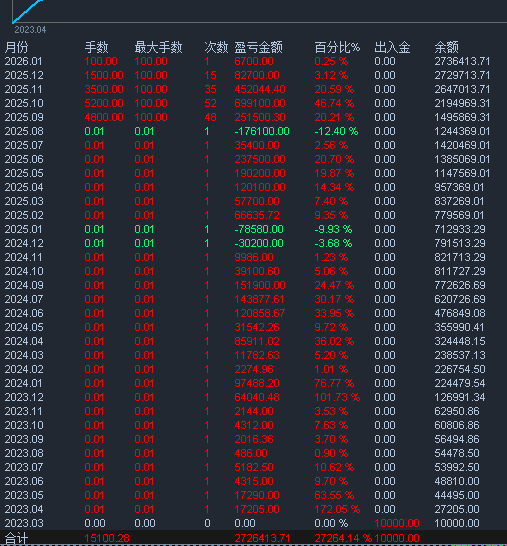Screen dimensions: 507x546
Task: Click the 百分比% column header
Action: 337,47
